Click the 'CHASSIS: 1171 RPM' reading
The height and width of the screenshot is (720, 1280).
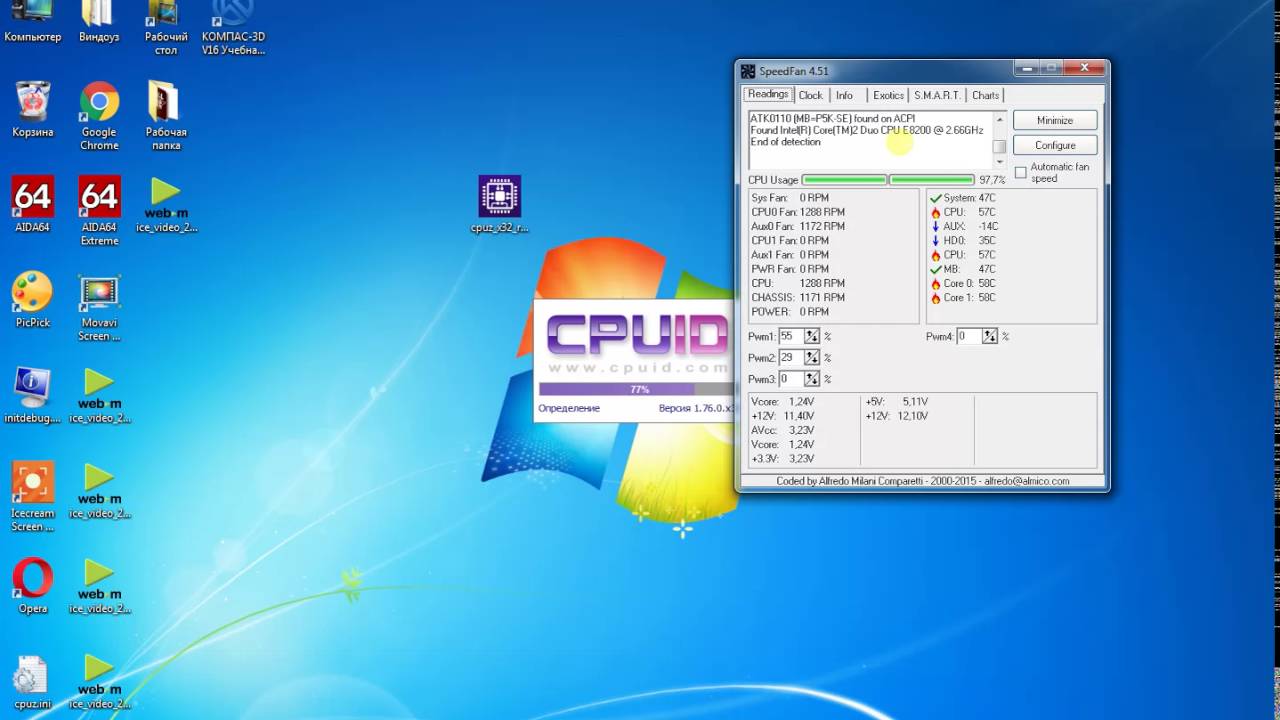click(798, 297)
